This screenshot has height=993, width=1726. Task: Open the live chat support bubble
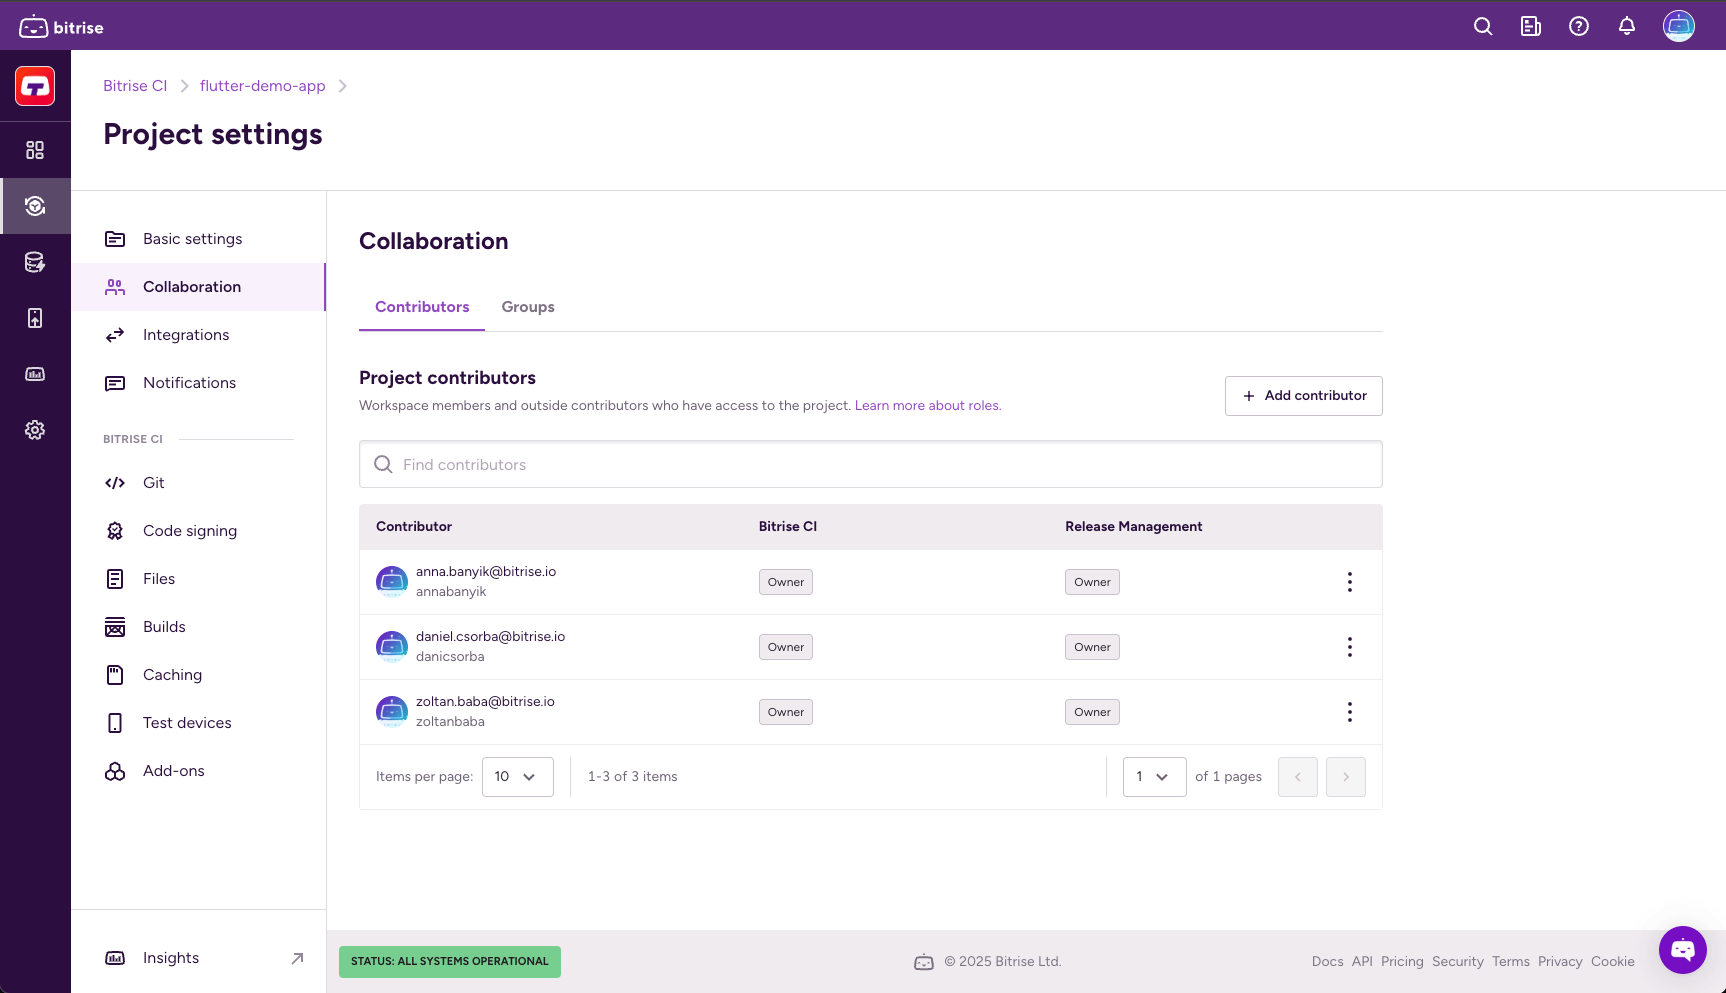[1682, 949]
